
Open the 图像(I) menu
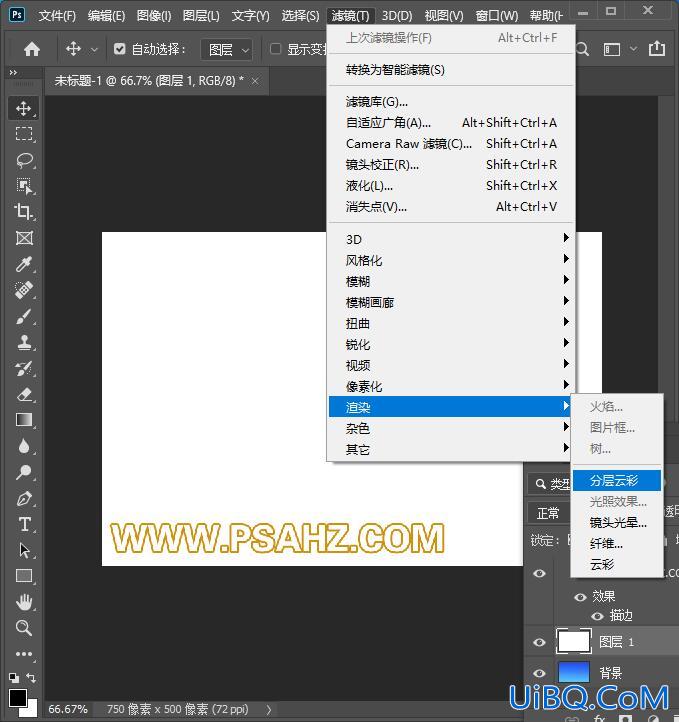(154, 16)
